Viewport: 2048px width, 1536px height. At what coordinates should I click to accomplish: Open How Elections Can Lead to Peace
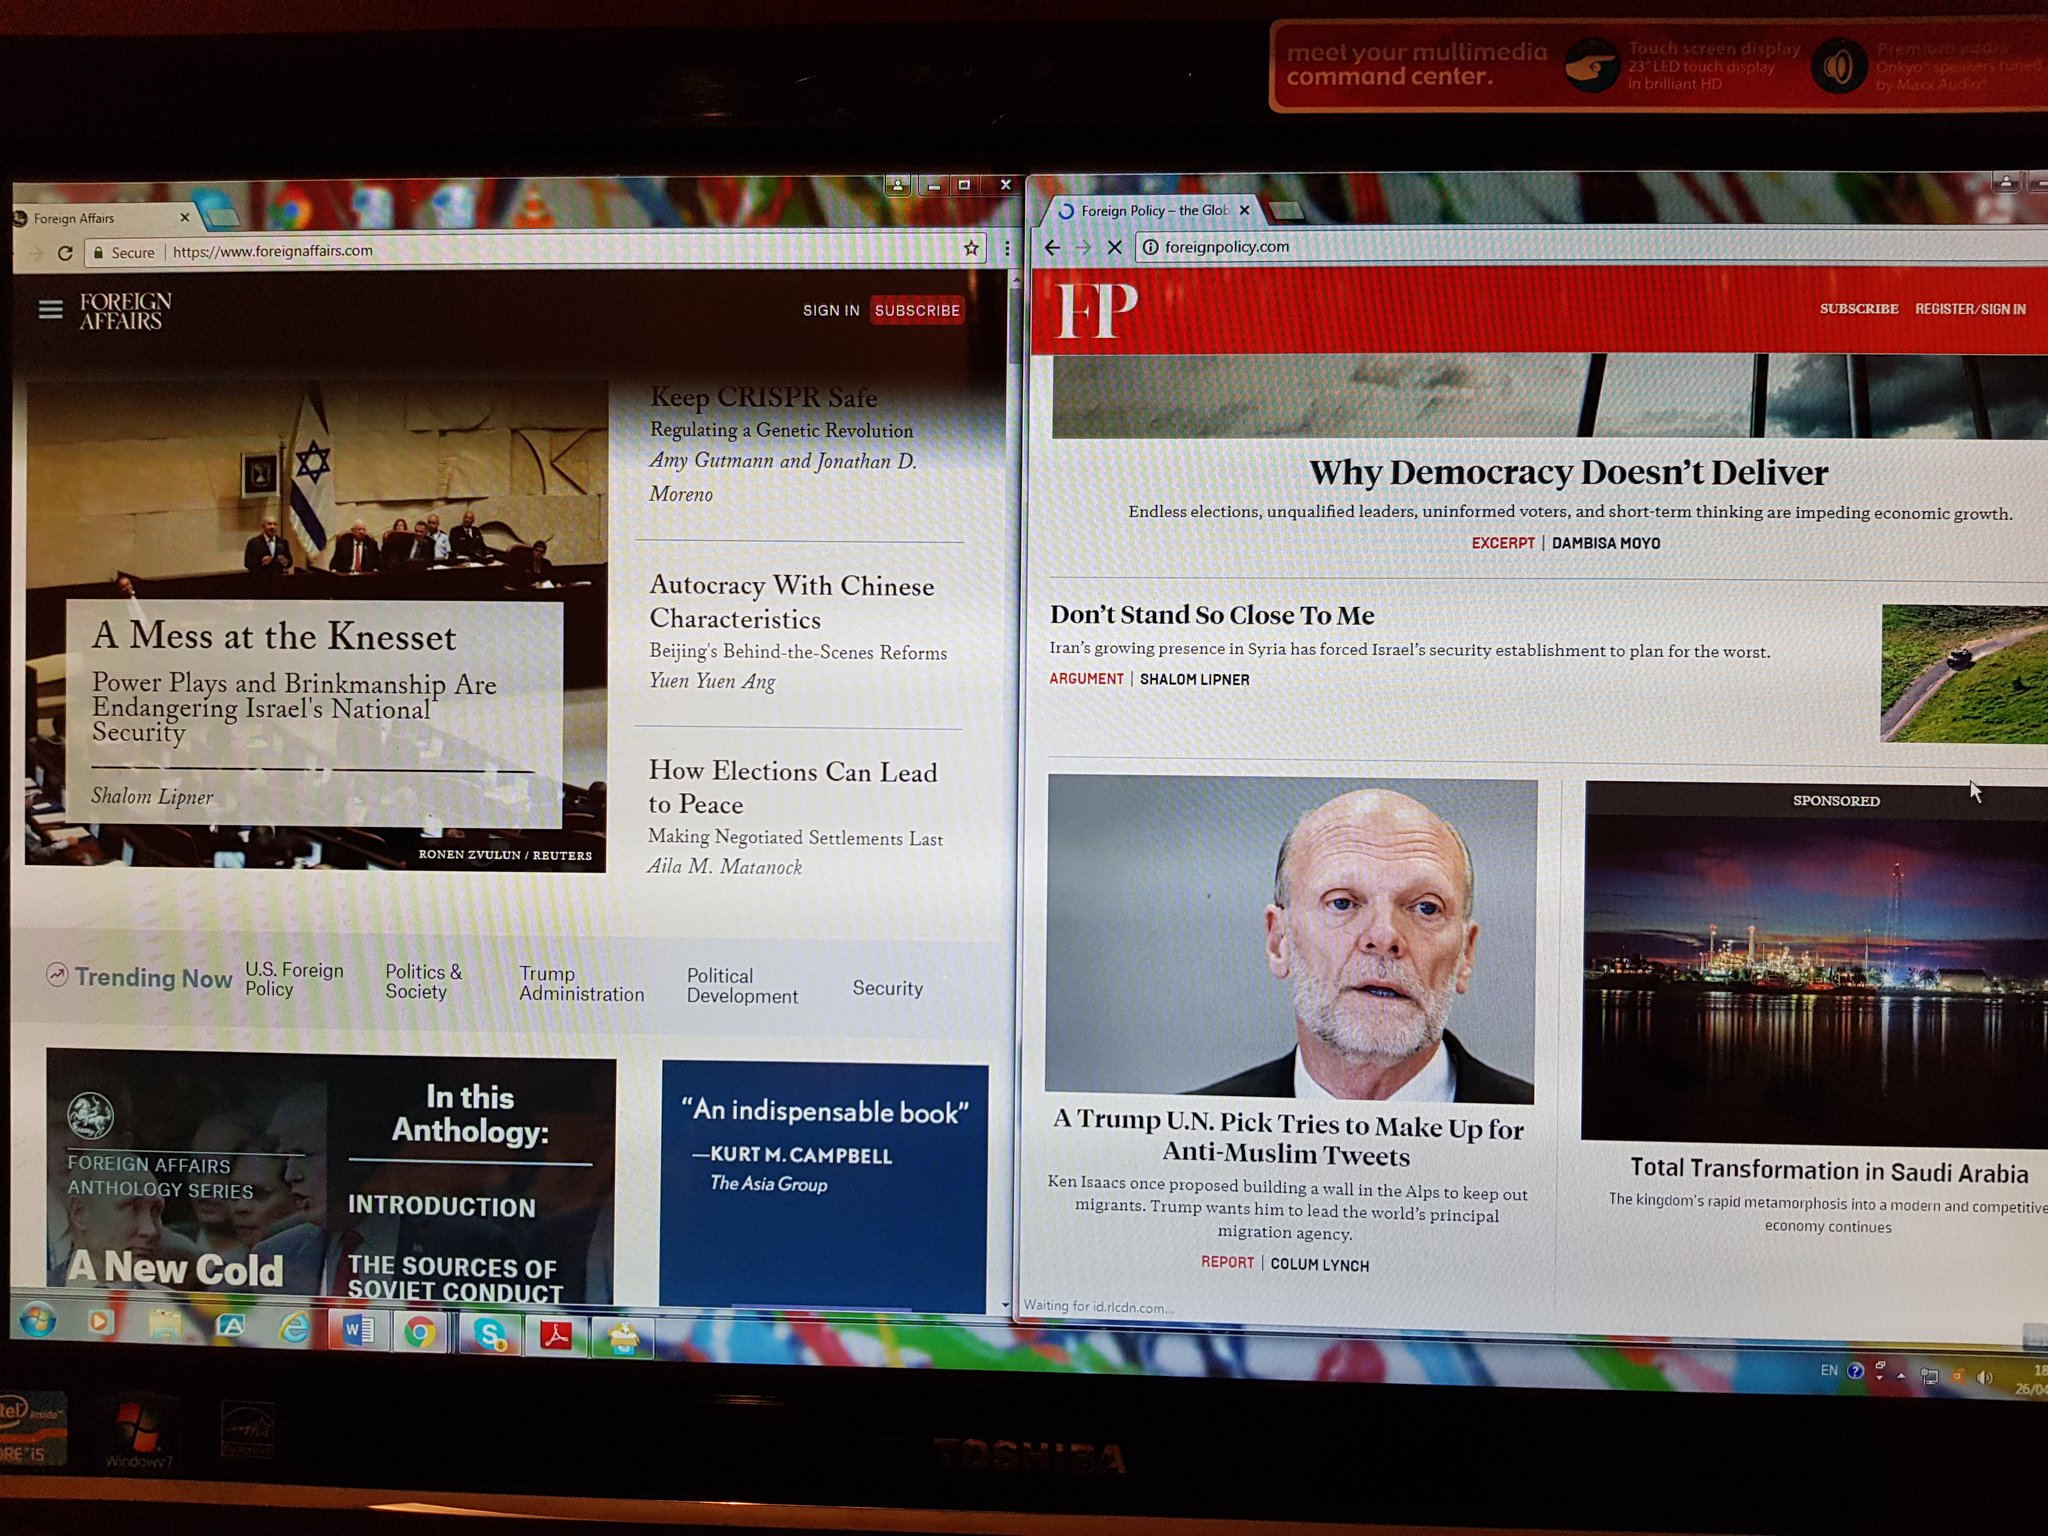pyautogui.click(x=792, y=787)
